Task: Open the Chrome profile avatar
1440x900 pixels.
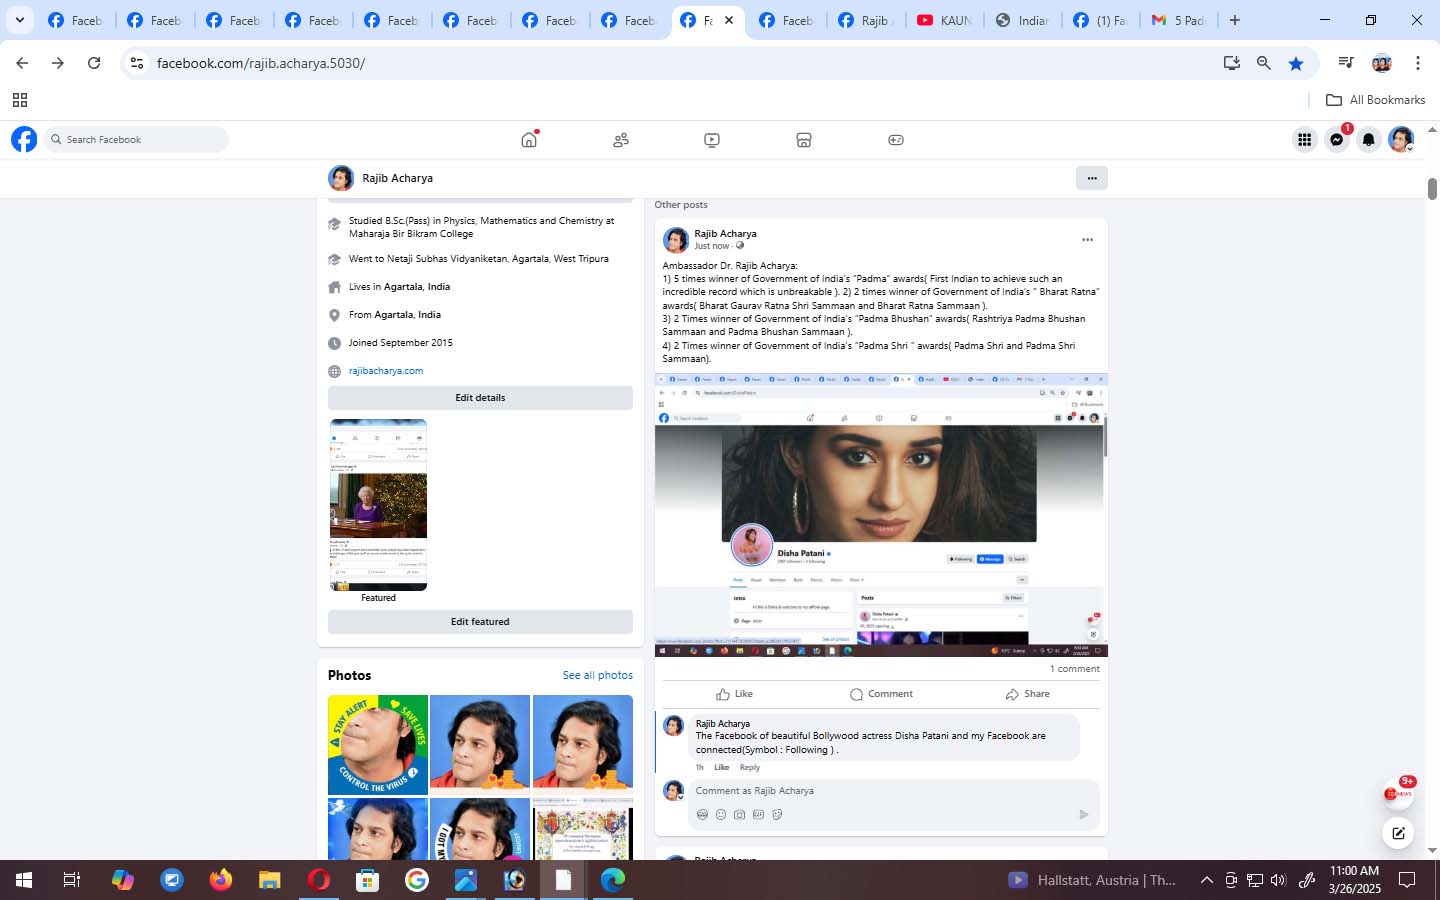Action: (x=1382, y=63)
